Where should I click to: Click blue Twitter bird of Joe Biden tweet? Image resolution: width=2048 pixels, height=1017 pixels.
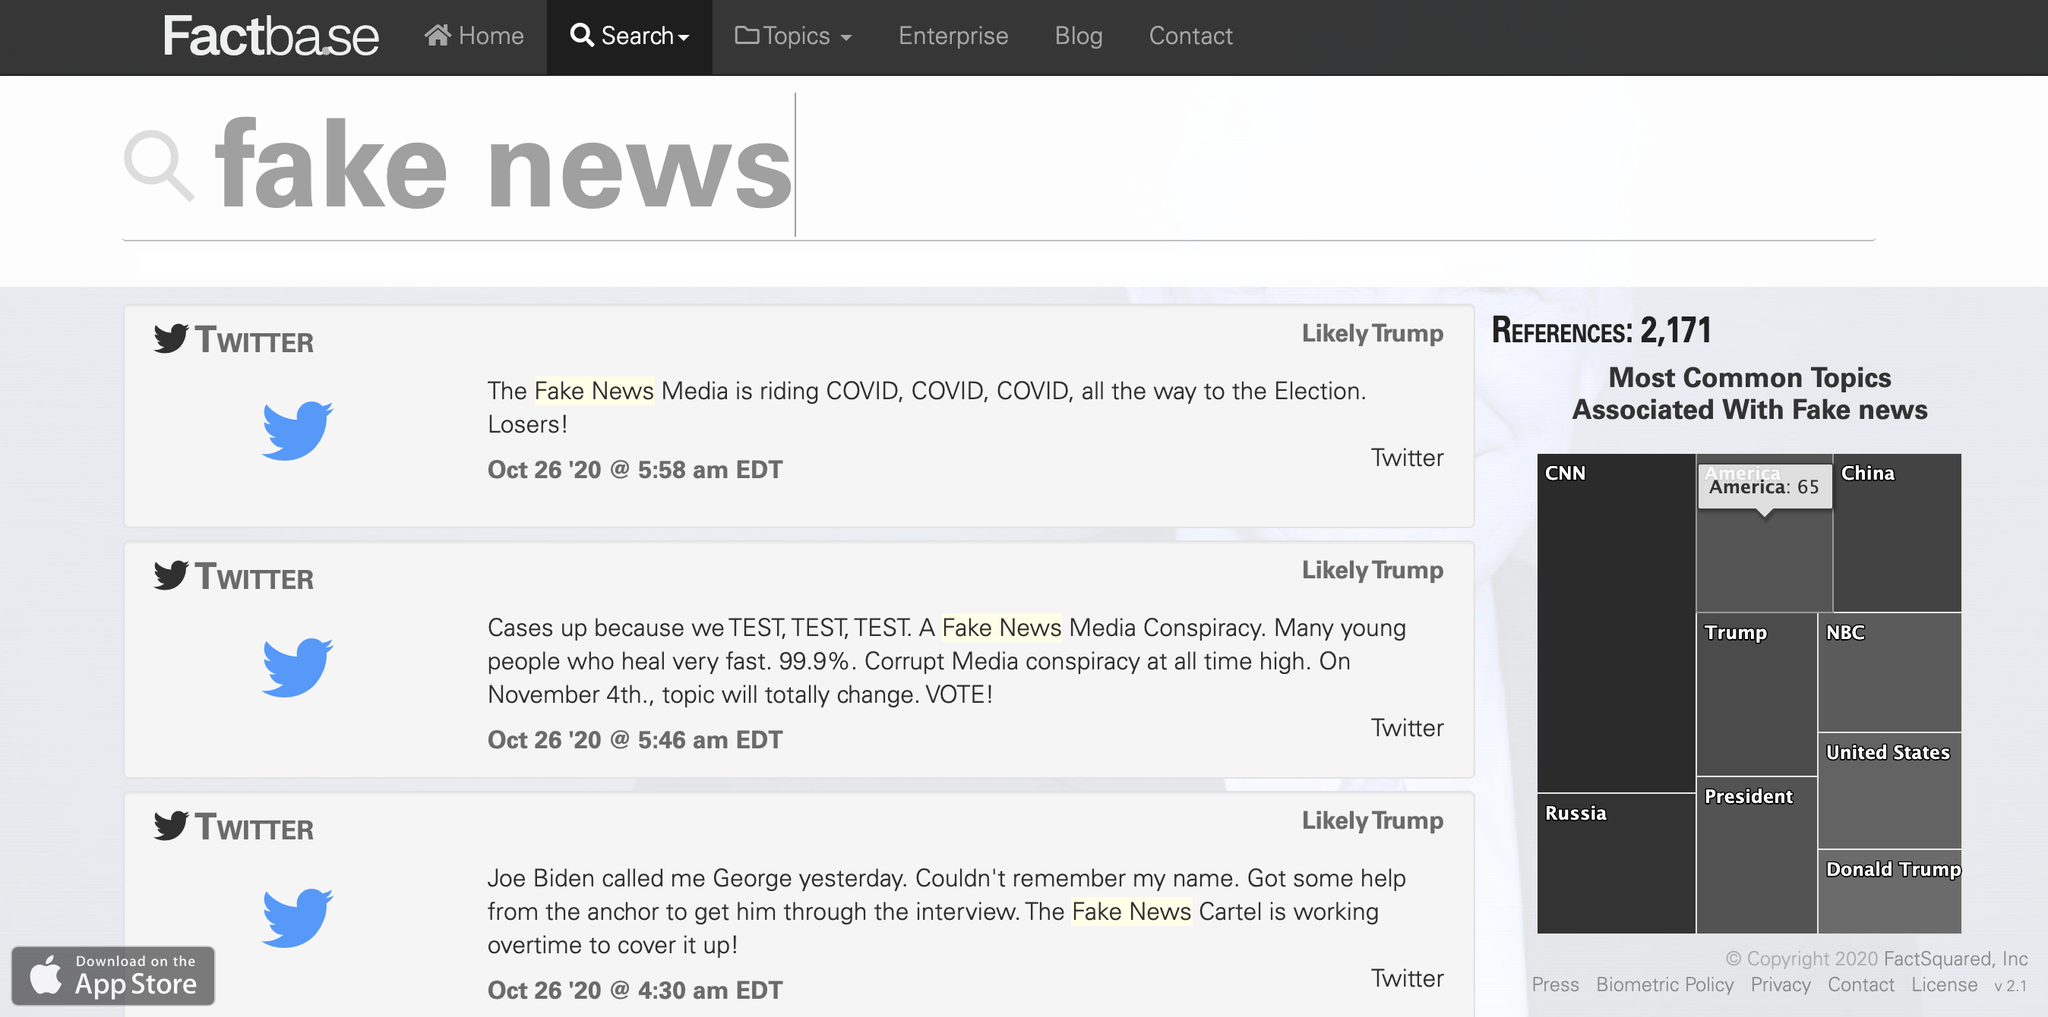coord(297,917)
